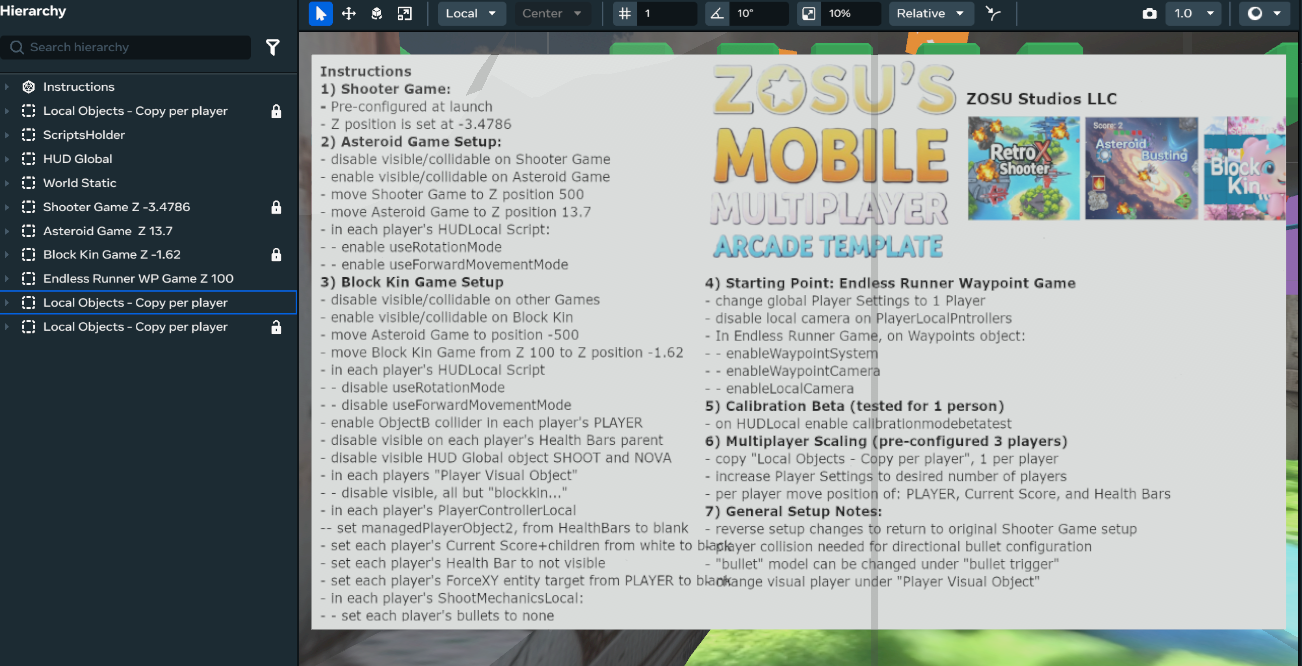Open the viewport display mode dropdown

(1265, 14)
